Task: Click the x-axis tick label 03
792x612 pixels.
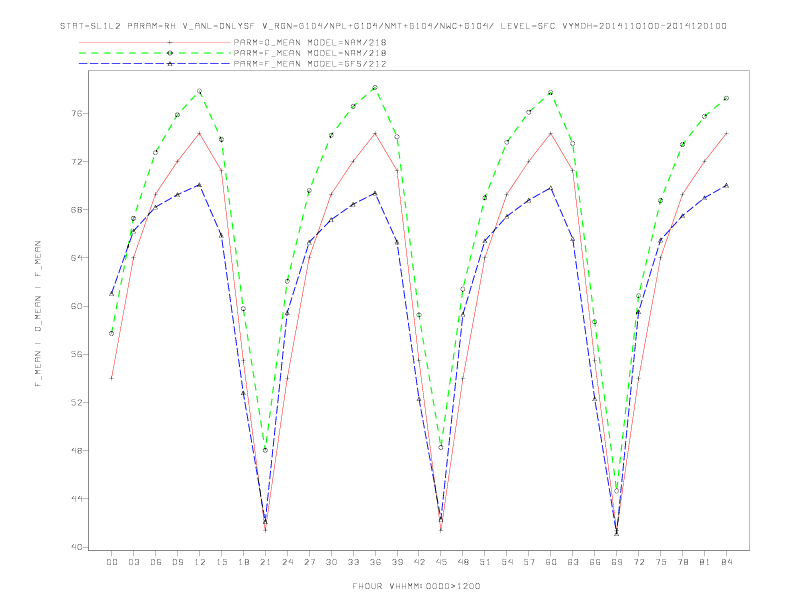Action: pyautogui.click(x=133, y=562)
